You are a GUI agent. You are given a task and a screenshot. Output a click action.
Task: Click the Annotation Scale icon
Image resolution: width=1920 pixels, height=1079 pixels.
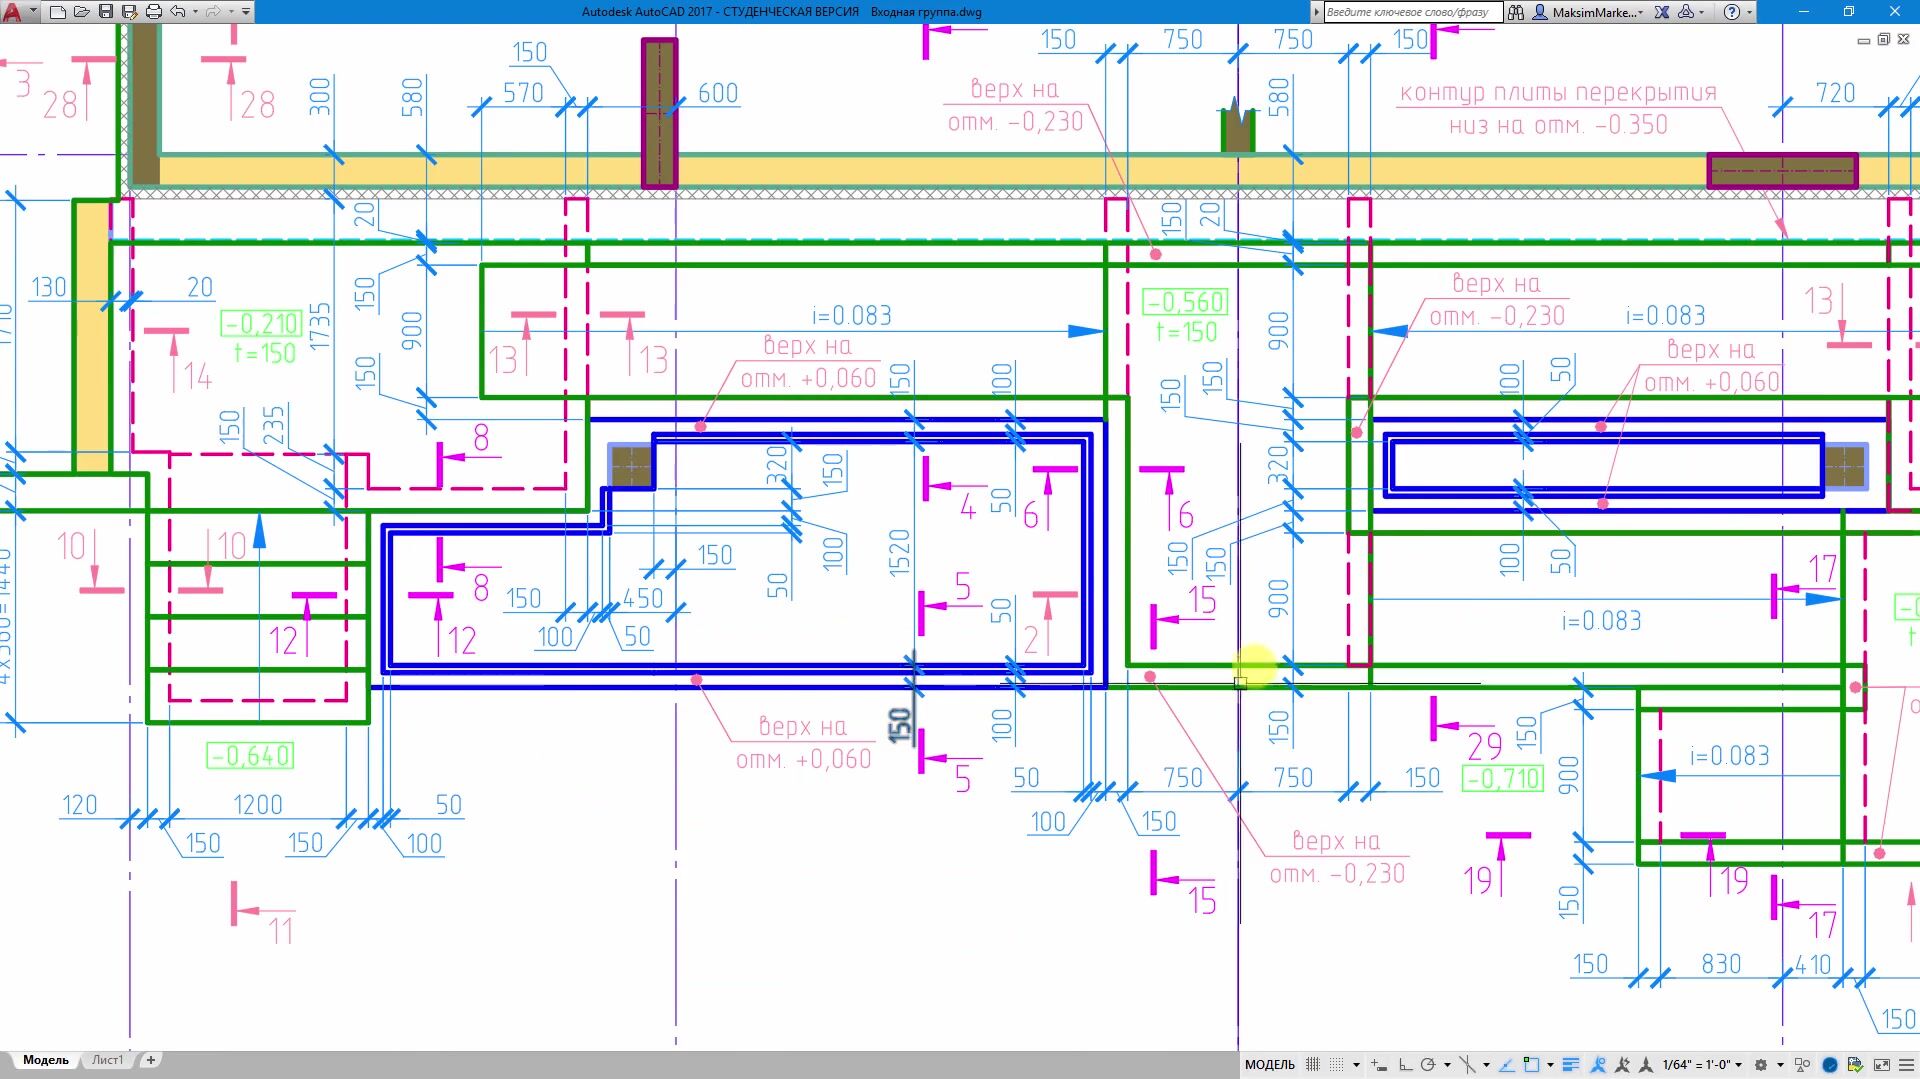tap(1645, 1065)
